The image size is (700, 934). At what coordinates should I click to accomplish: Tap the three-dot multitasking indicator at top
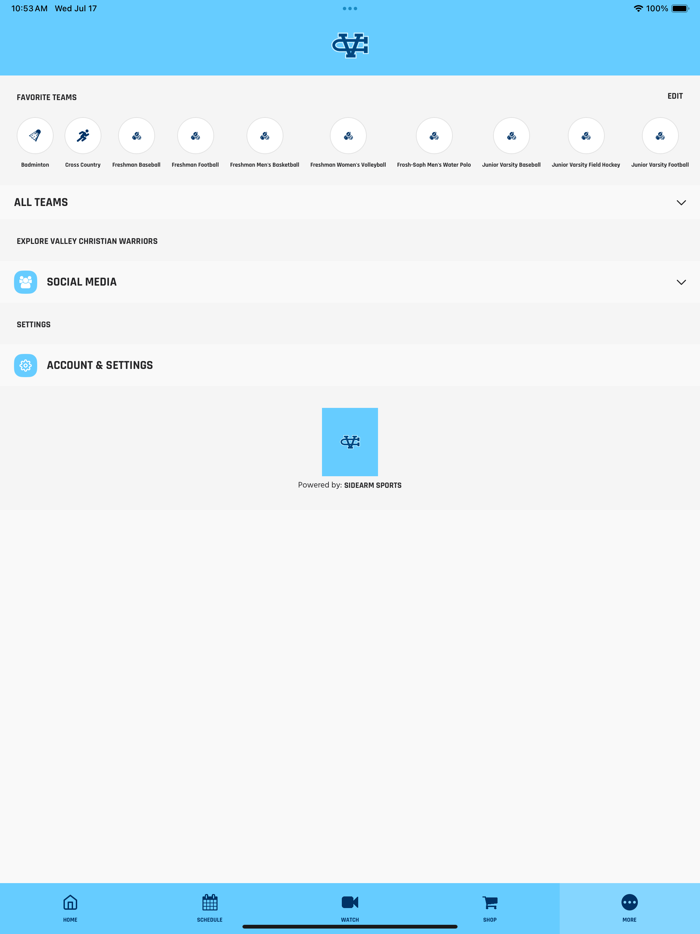(350, 8)
